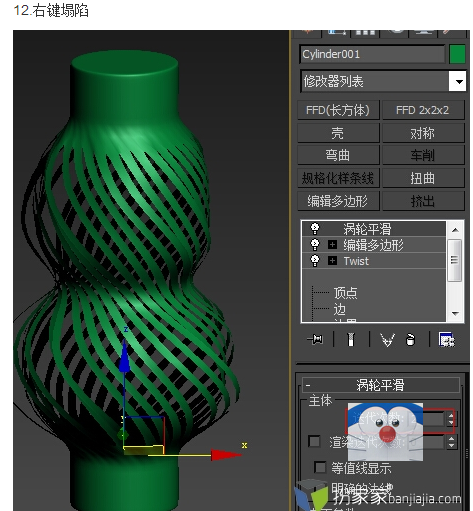473x511 pixels.
Task: Decrease 渲染迭代次数 with spinner down arrow
Action: [x=451, y=446]
